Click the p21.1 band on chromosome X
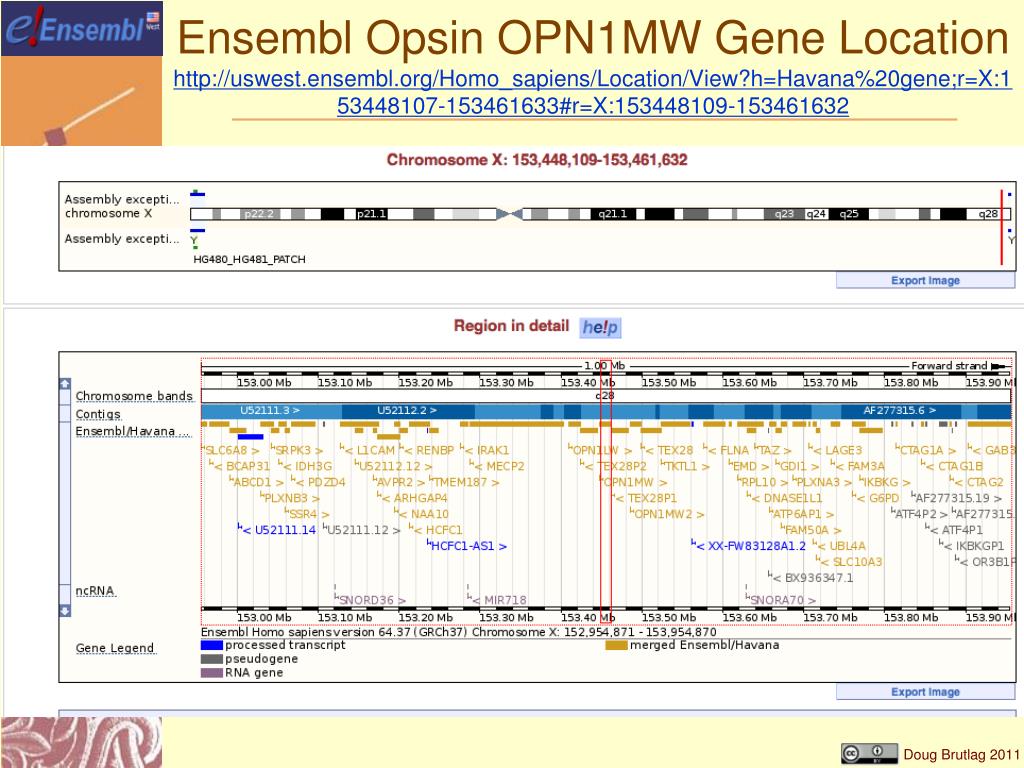This screenshot has height=768, width=1024. click(x=372, y=214)
